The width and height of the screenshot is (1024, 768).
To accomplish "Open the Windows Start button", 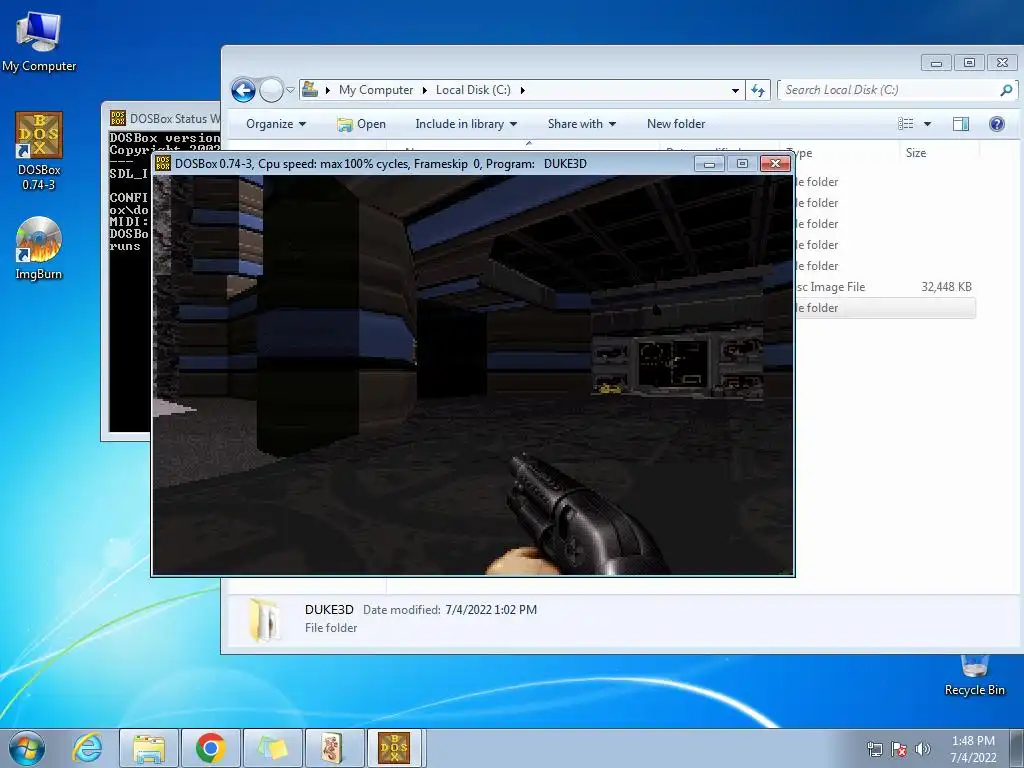I will tap(27, 748).
